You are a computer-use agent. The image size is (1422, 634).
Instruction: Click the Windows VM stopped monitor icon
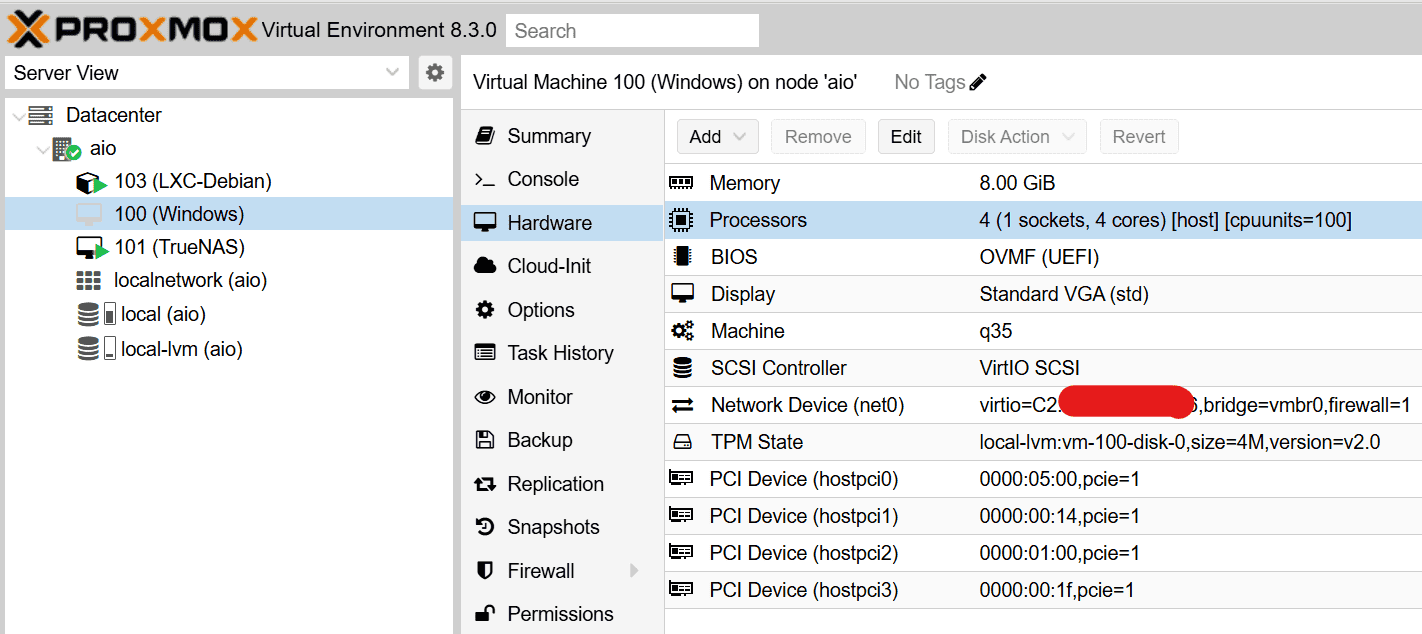[89, 214]
